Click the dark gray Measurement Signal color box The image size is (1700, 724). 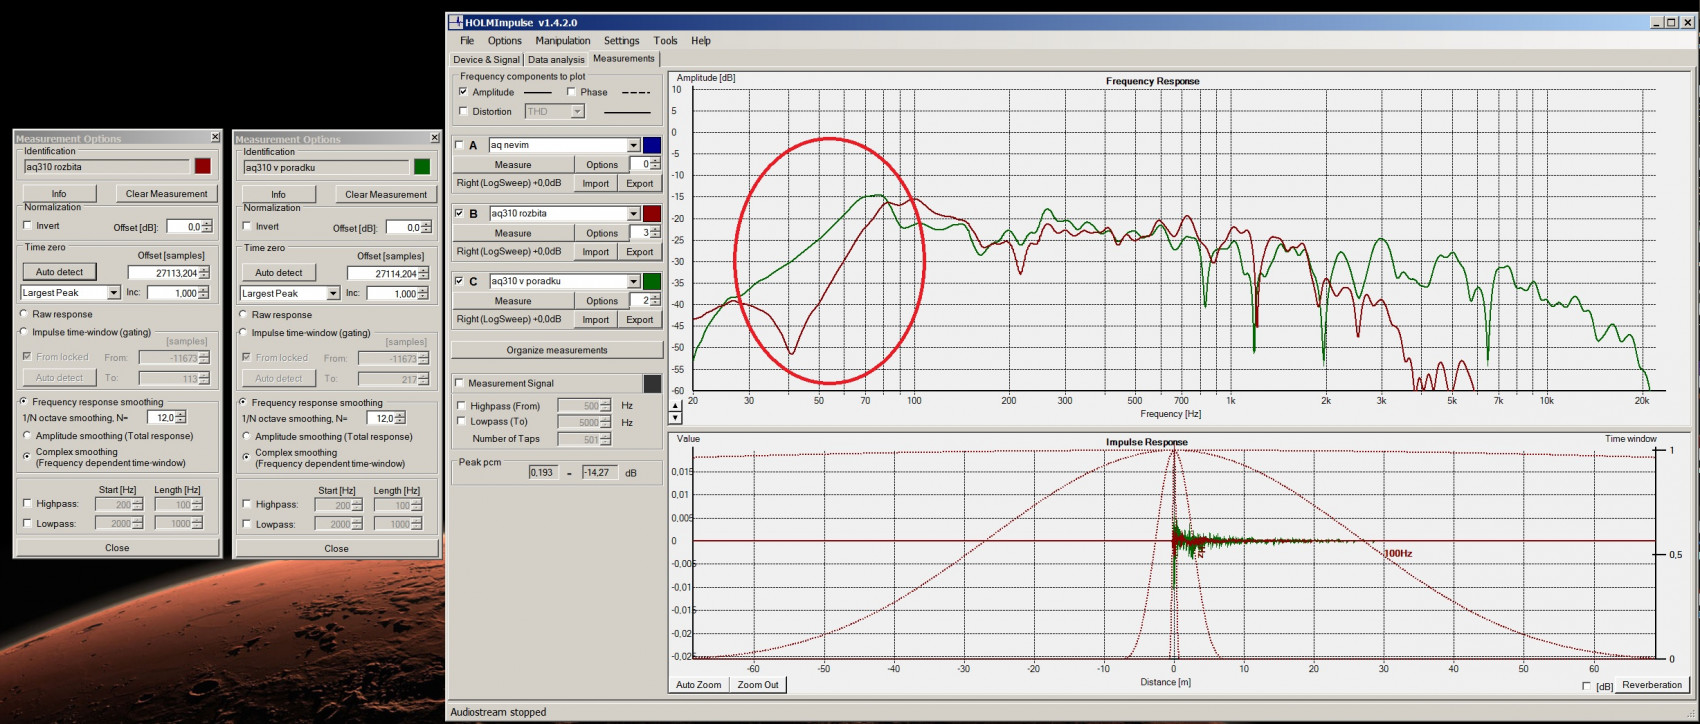(x=651, y=384)
